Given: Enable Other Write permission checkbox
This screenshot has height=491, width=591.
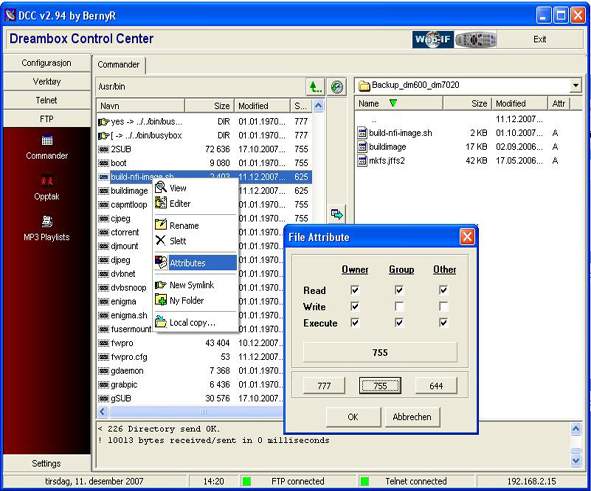Looking at the screenshot, I should click(x=443, y=306).
